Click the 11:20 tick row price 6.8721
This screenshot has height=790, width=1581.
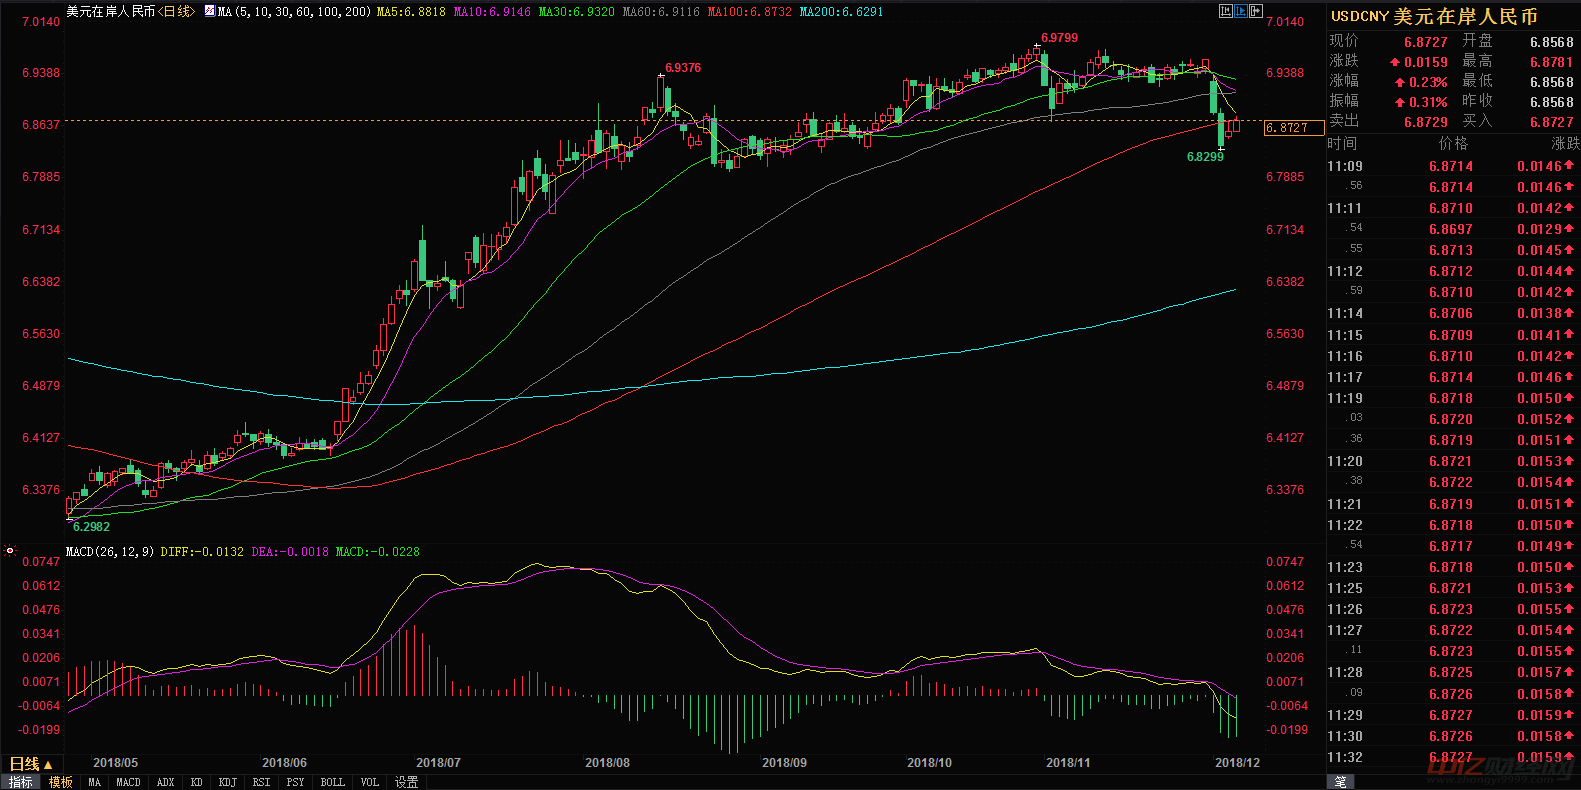pyautogui.click(x=1451, y=461)
